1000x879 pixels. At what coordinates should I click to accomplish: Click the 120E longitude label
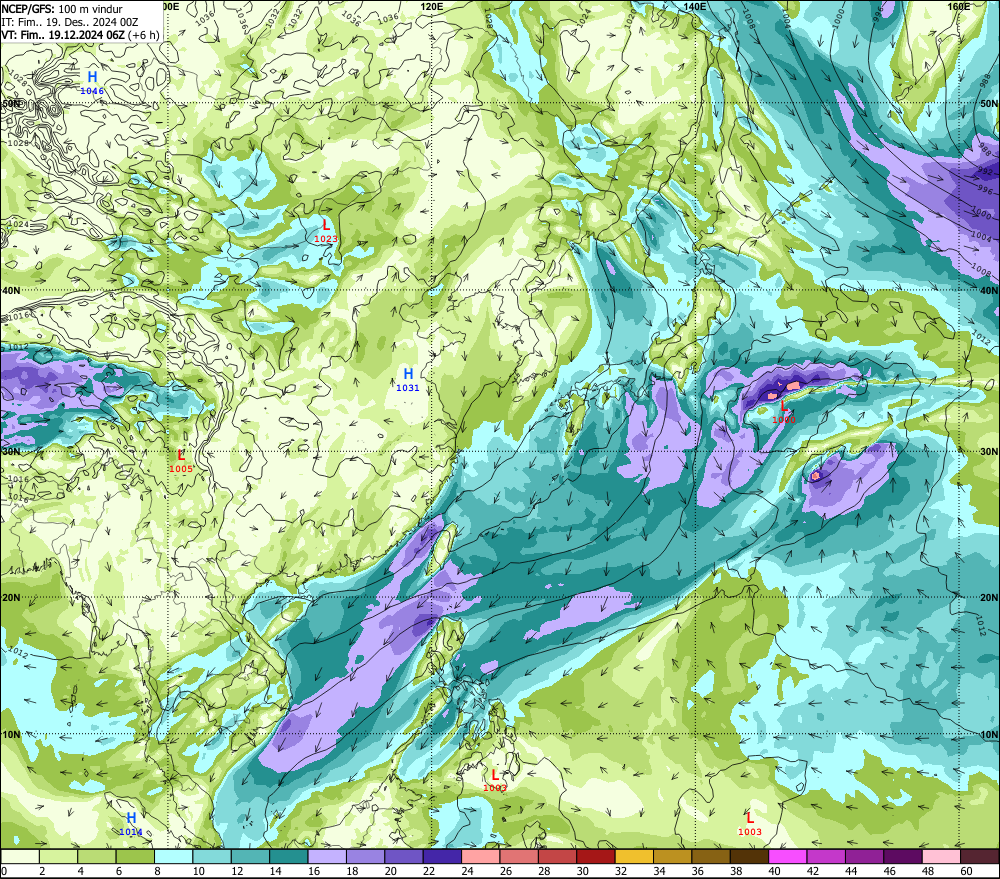click(x=432, y=6)
